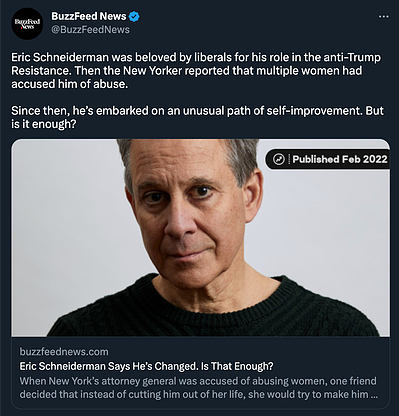Click the tweet paragraph starting Eric Schneiderman was beloved
This screenshot has width=399, height=416.
(196, 71)
